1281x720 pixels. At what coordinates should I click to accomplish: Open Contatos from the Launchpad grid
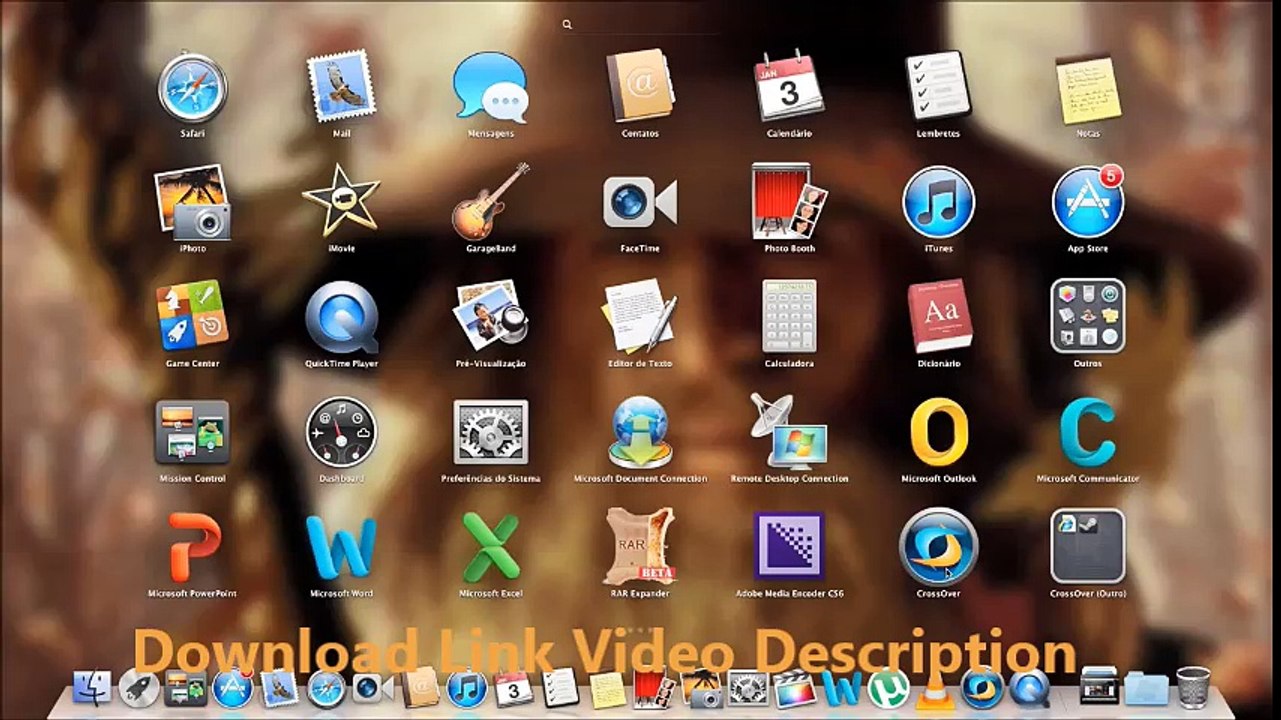640,87
